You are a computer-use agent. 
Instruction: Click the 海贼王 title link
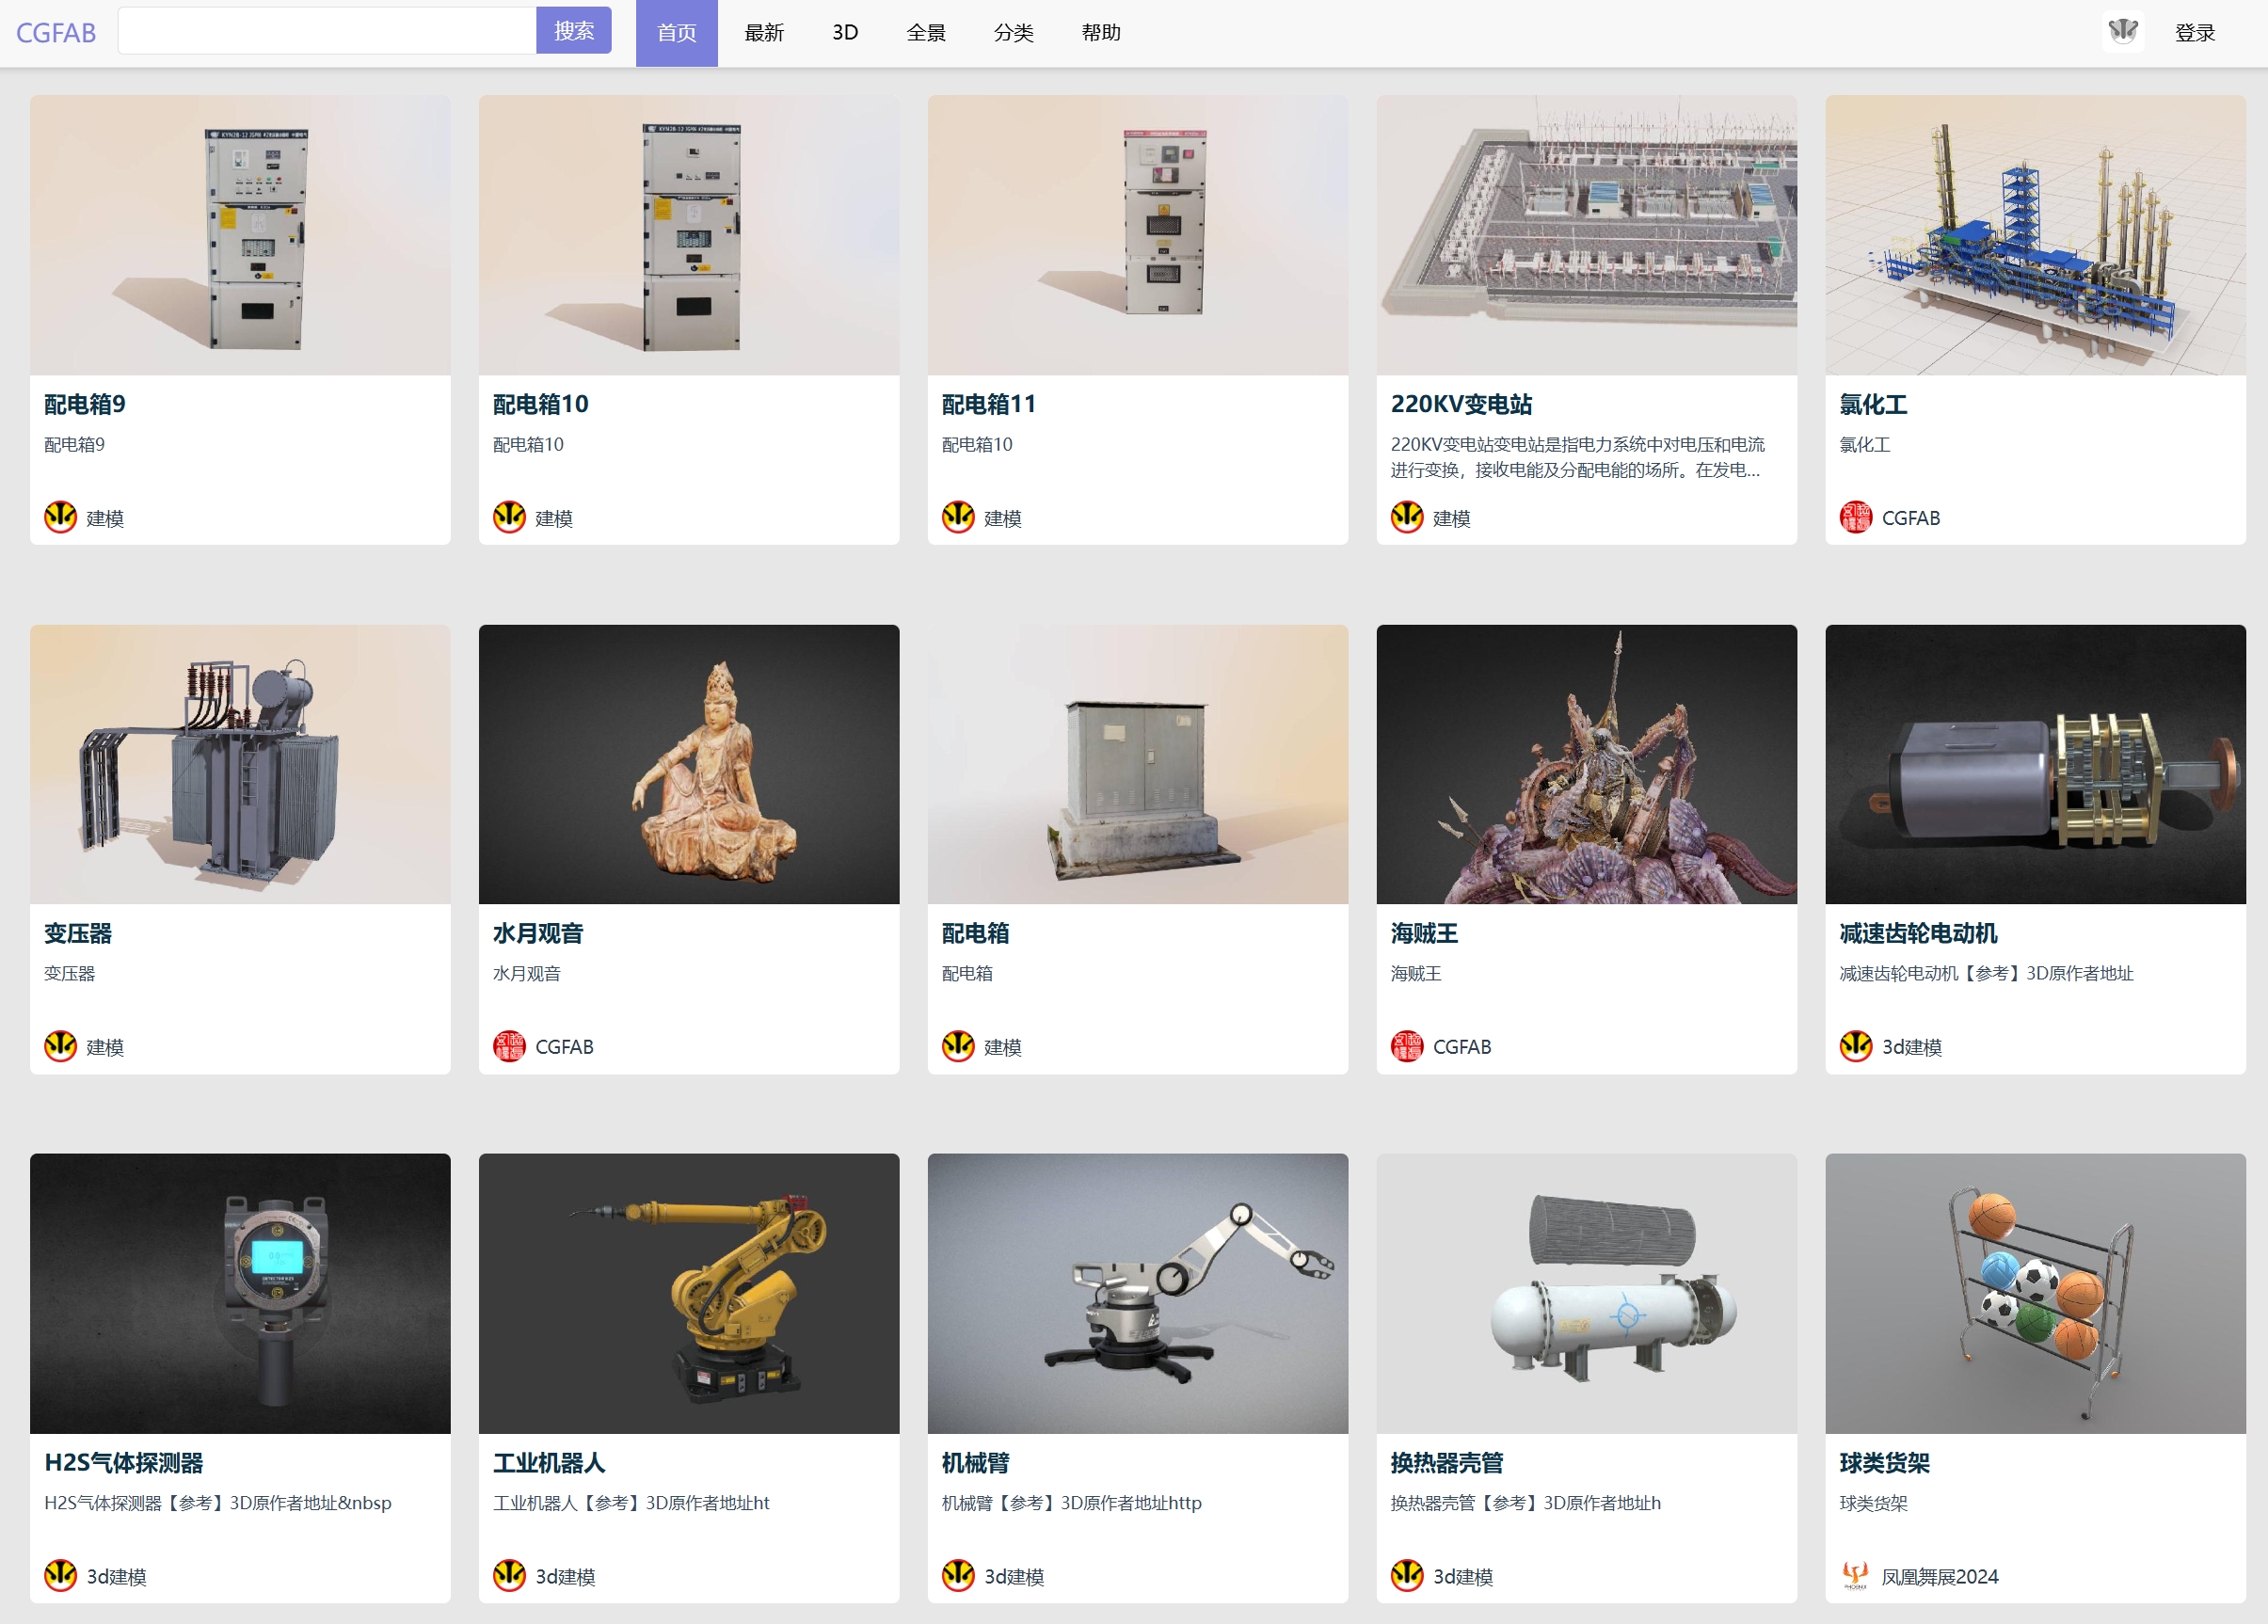coord(1424,933)
